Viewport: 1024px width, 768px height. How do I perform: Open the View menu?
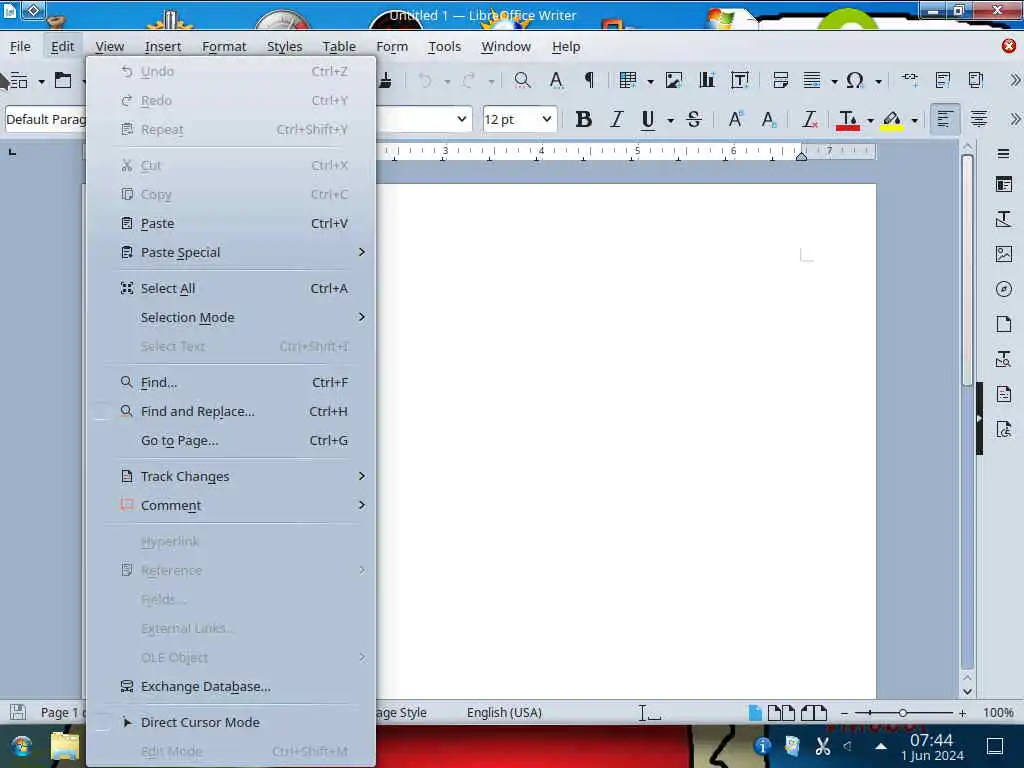point(109,46)
